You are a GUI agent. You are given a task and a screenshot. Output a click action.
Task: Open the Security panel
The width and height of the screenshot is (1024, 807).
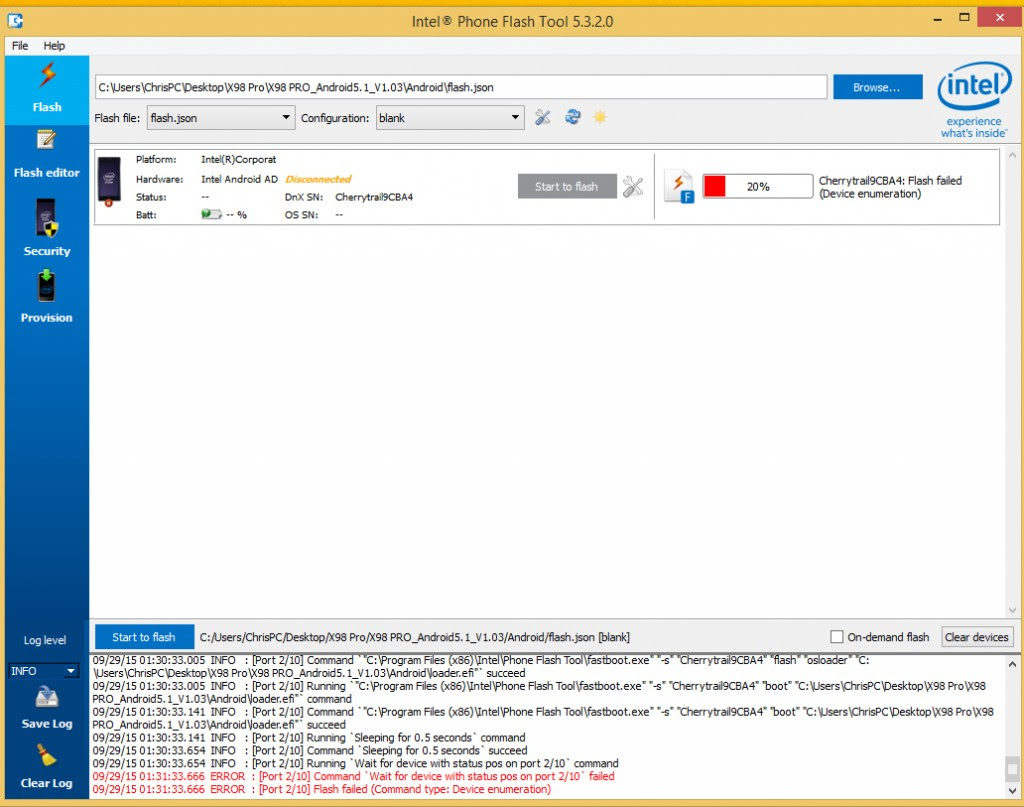47,227
